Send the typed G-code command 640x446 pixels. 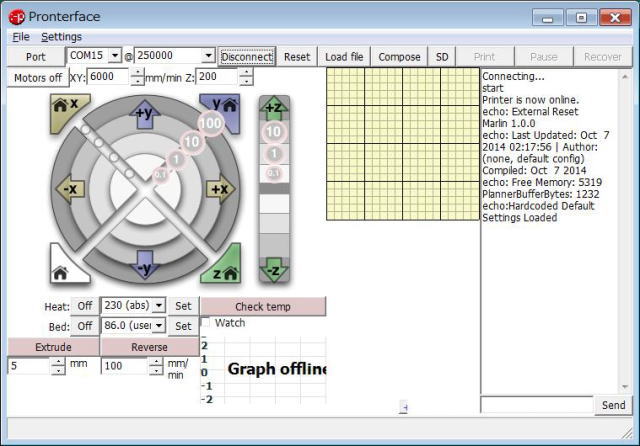[x=613, y=405]
